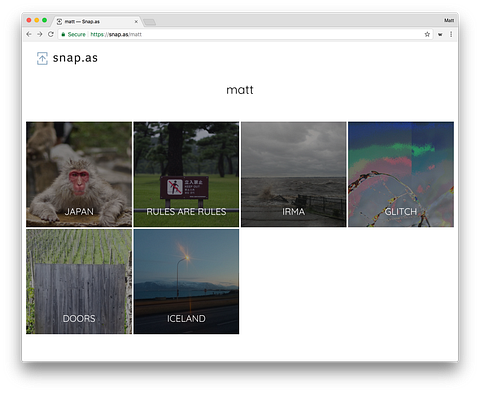Open the RULES ARE RULES album
The height and width of the screenshot is (393, 480).
(186, 174)
